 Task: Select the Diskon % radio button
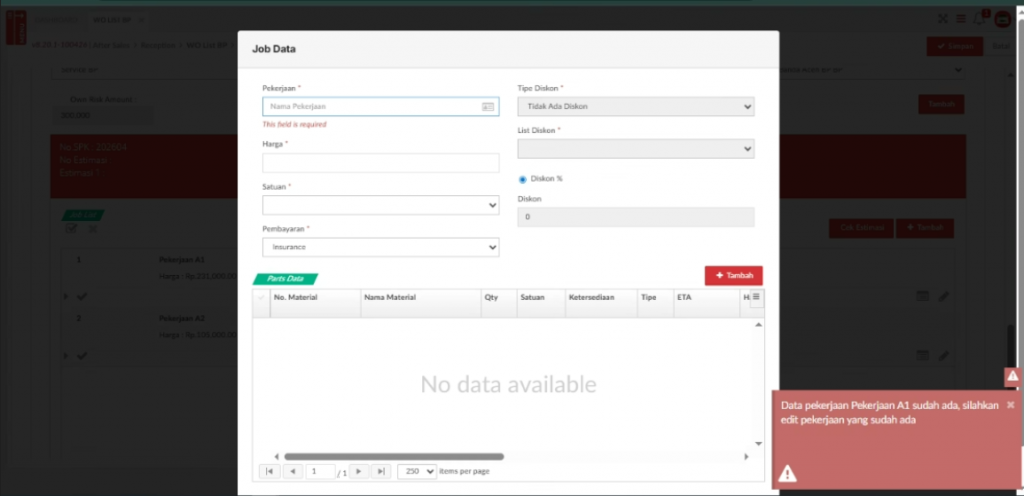(523, 179)
